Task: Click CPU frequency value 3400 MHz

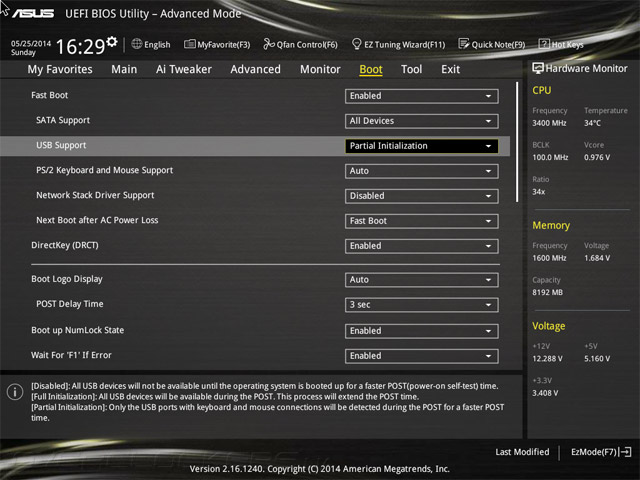Action: (549, 123)
